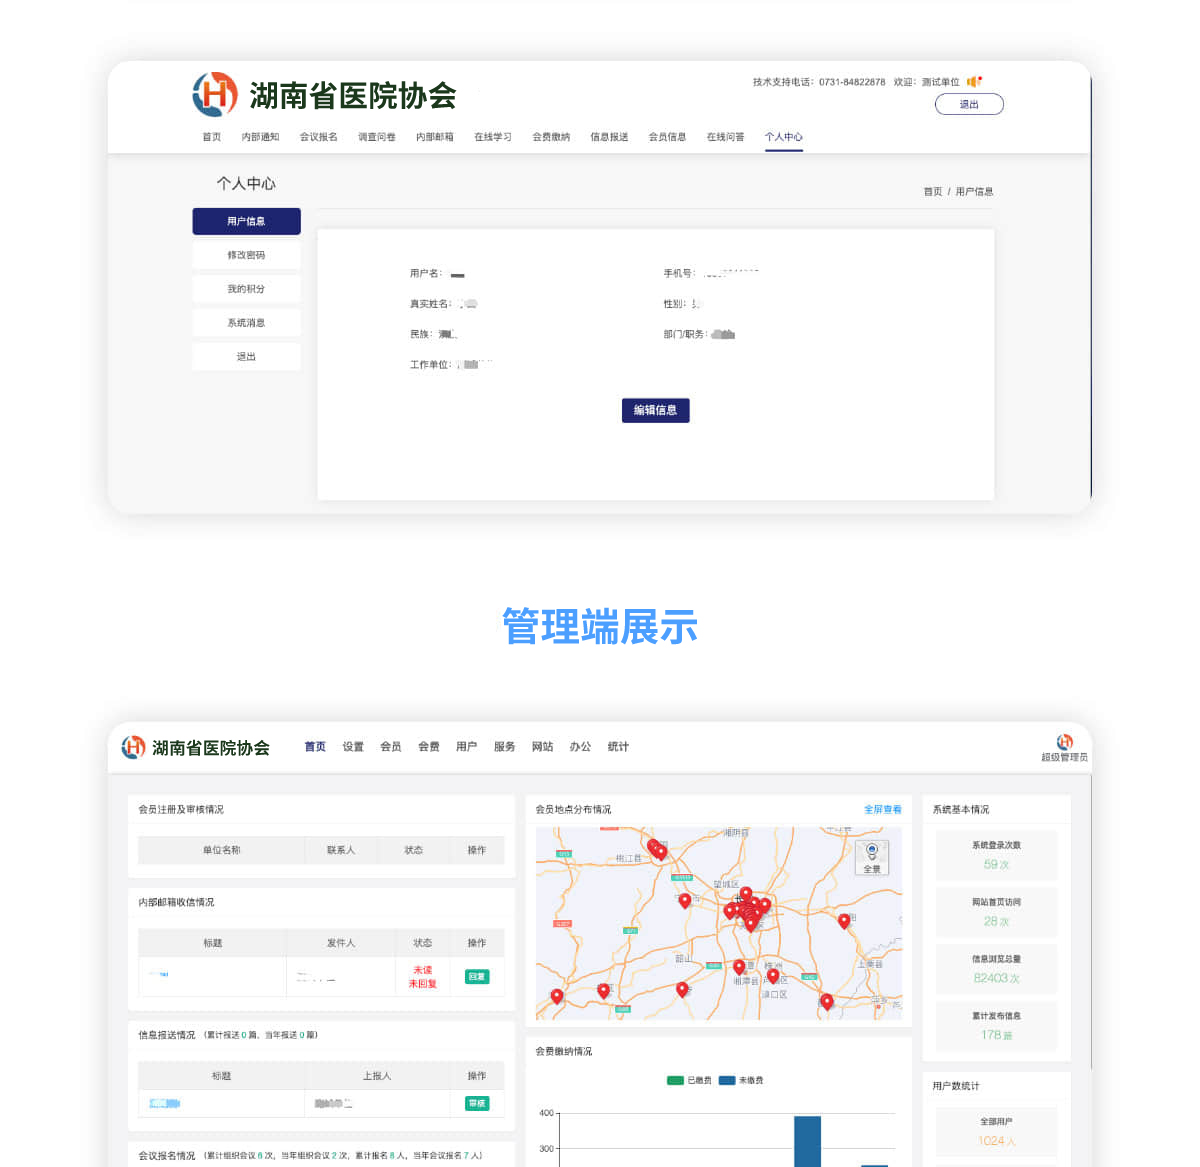Go to 会议报名 in top navigation

319,137
